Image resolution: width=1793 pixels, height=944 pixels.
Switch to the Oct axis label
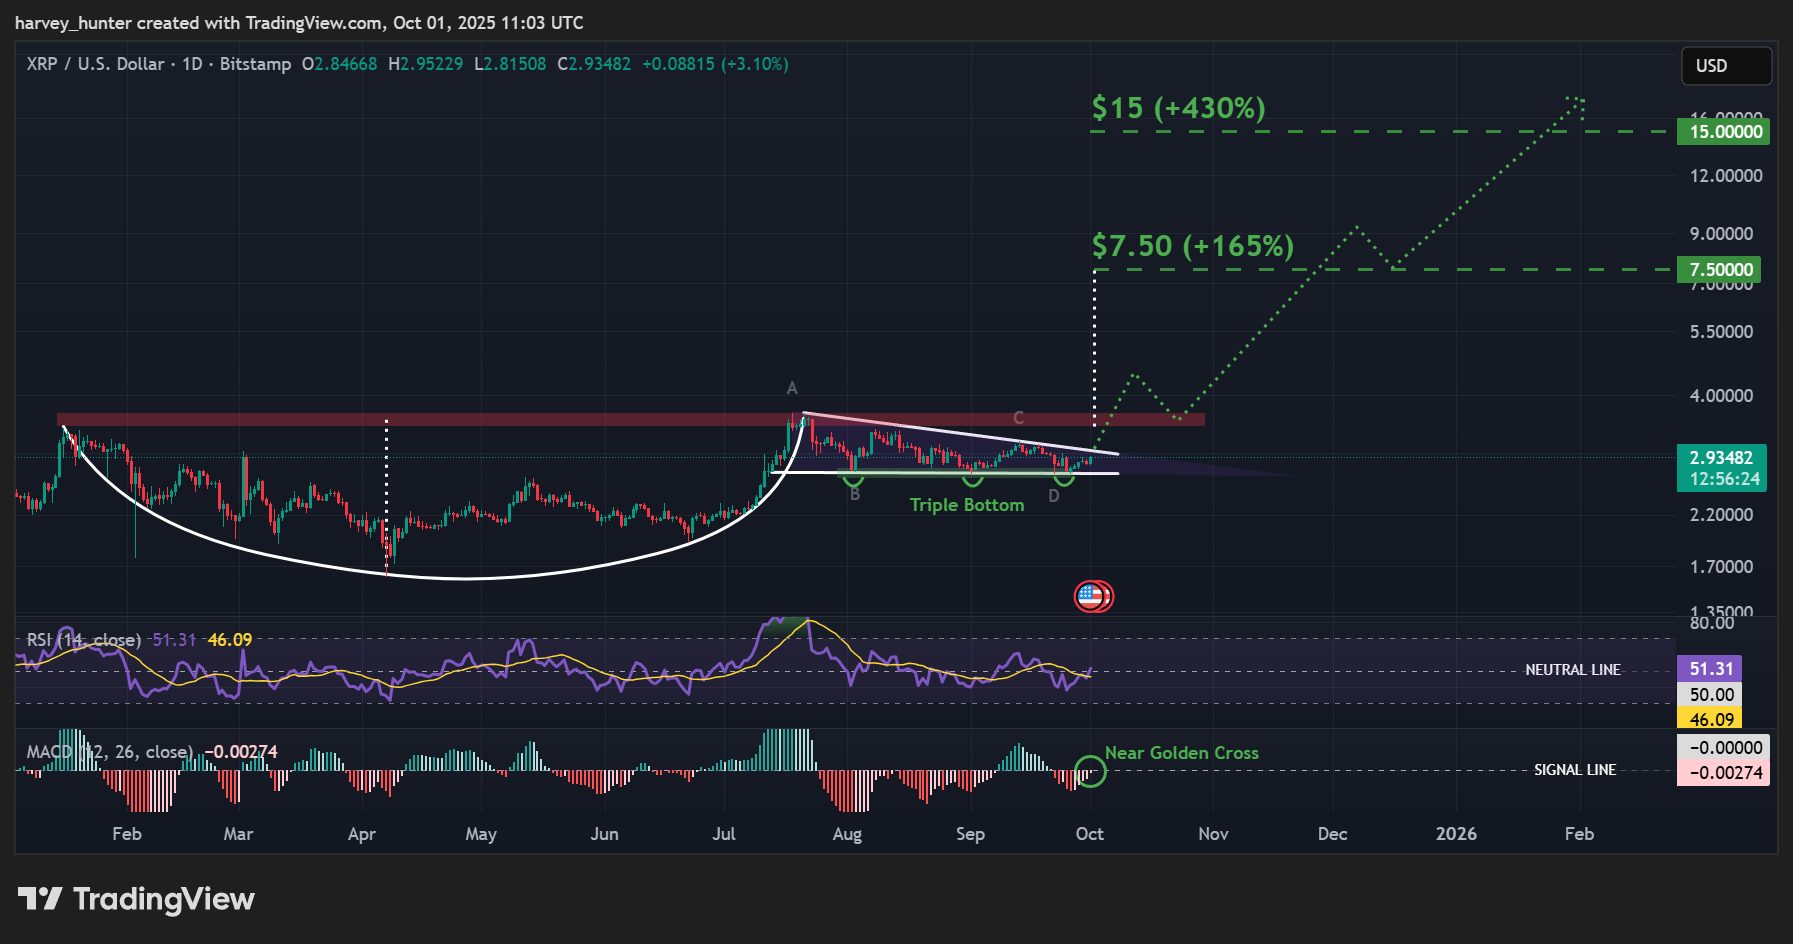click(1089, 833)
